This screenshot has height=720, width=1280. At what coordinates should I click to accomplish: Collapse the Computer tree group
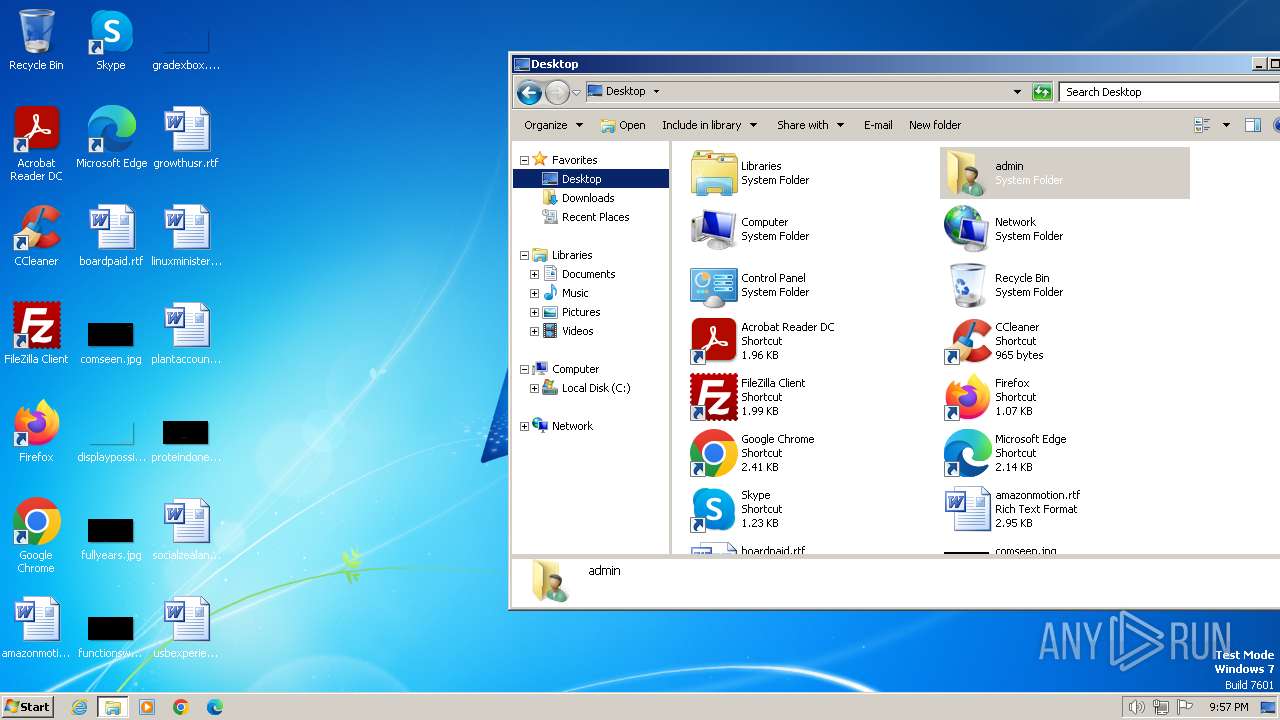(x=524, y=369)
